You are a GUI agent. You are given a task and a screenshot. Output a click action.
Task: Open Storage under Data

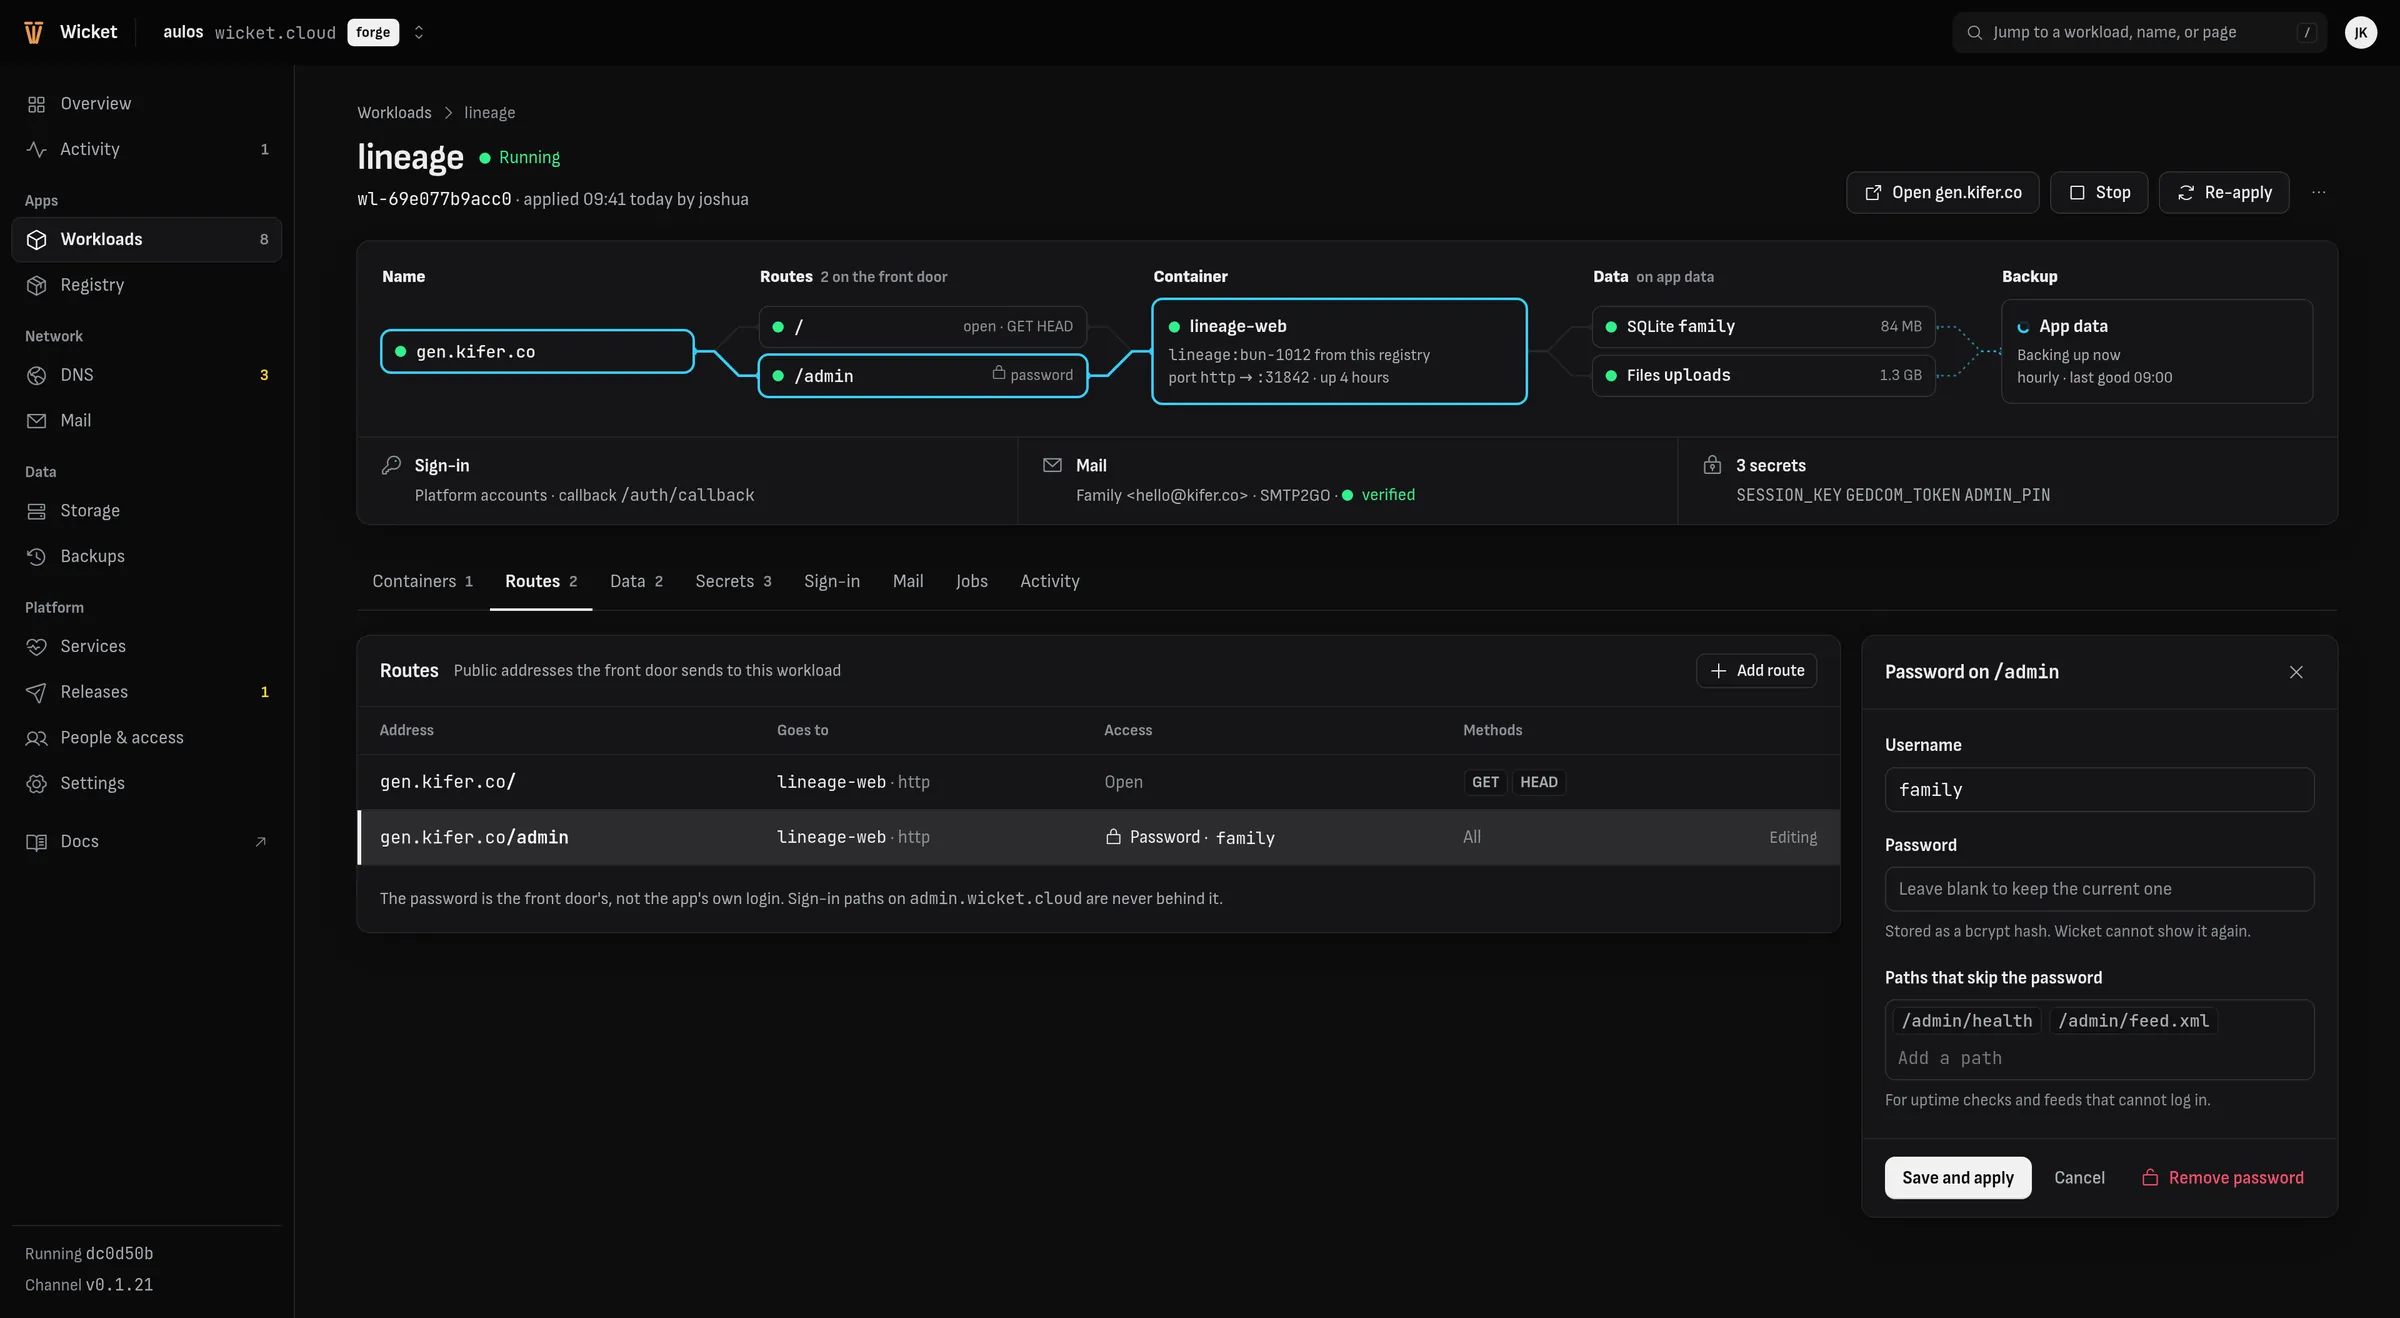(x=146, y=511)
